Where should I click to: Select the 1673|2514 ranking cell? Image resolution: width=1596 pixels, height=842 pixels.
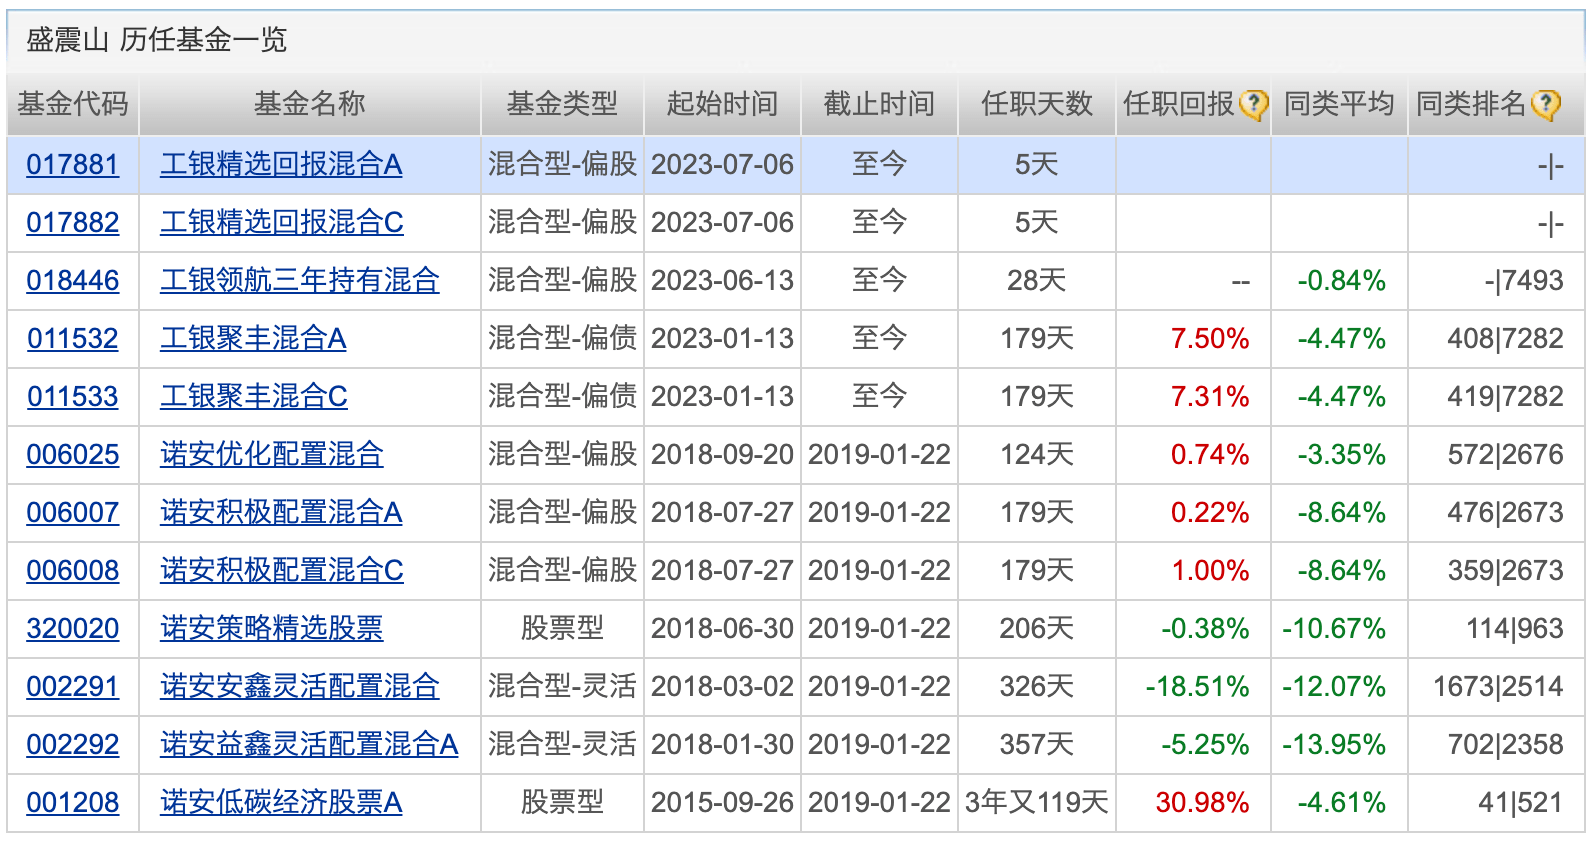[1498, 687]
